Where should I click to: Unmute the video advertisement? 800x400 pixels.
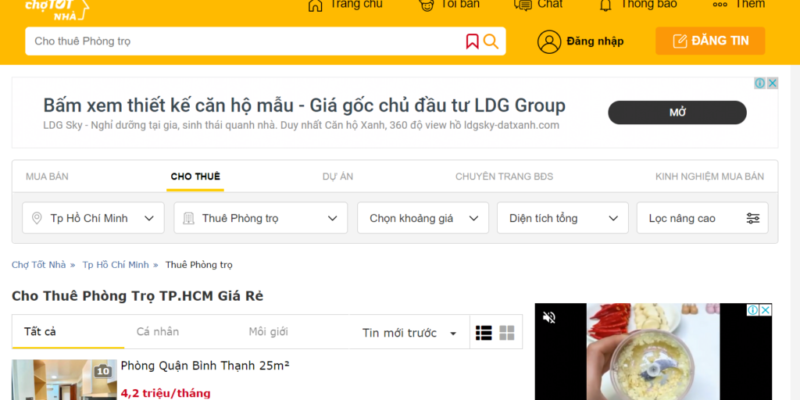(549, 317)
